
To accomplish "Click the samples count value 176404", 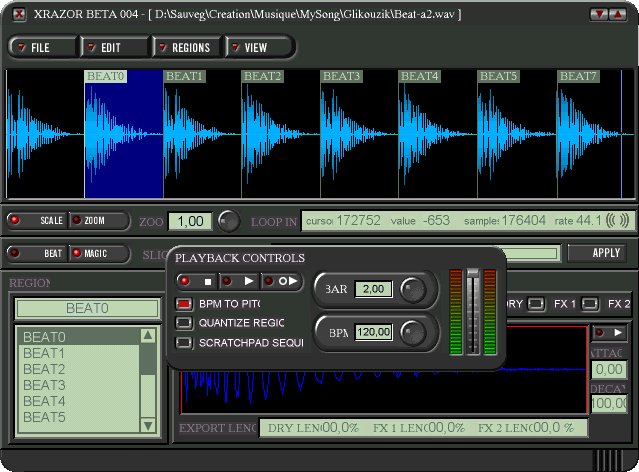I will [x=523, y=221].
